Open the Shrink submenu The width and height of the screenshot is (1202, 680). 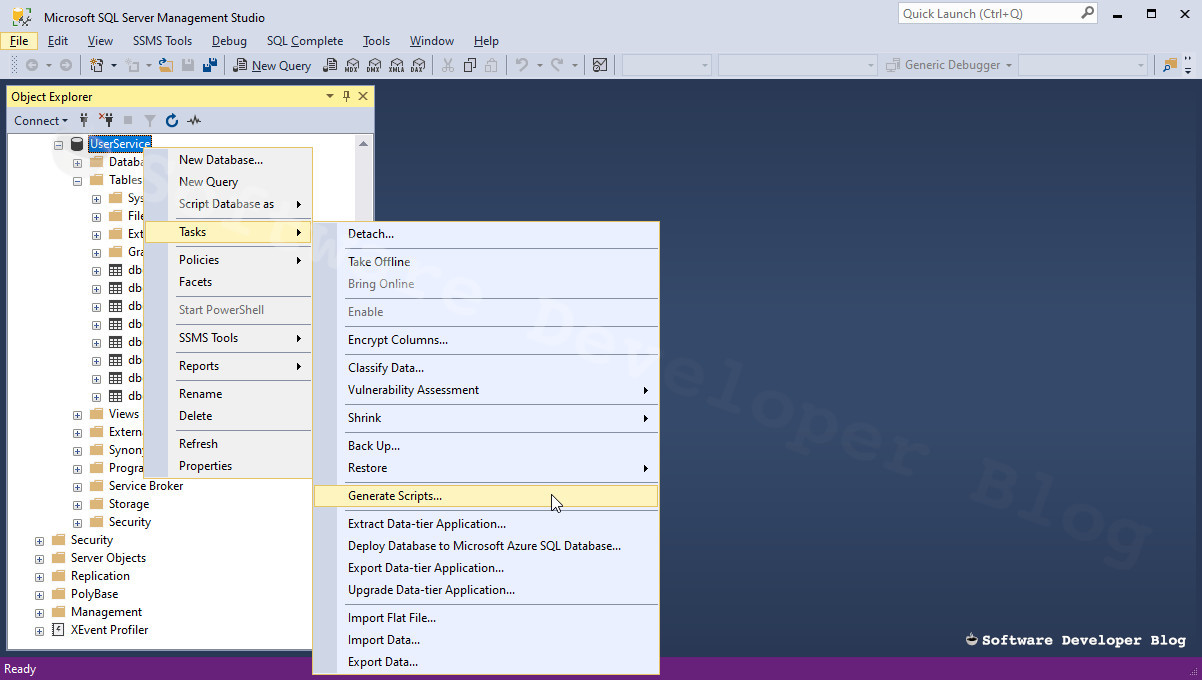point(486,418)
